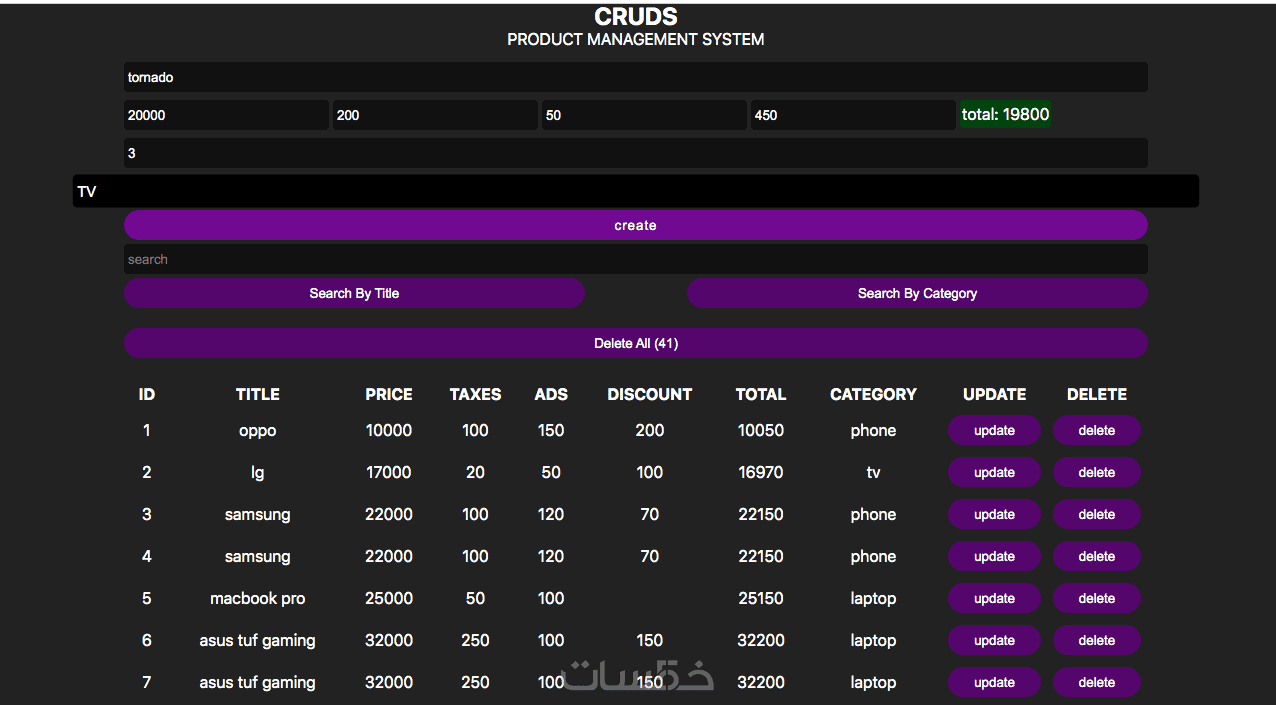Click price 17000 in lg row
Image resolution: width=1276 pixels, height=705 pixels.
pyautogui.click(x=389, y=473)
